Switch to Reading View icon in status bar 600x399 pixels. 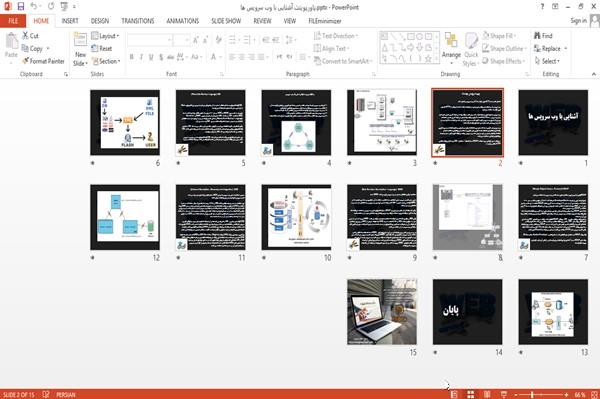pos(487,394)
